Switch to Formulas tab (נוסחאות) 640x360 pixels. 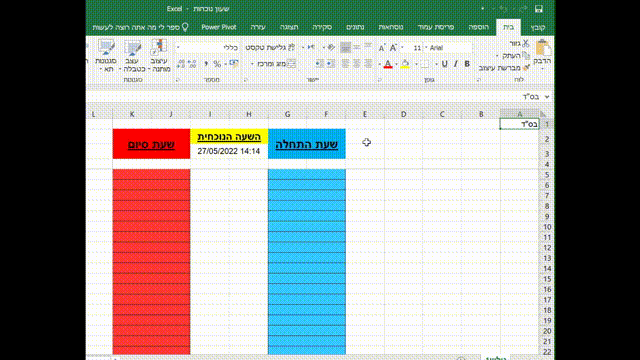pos(391,27)
